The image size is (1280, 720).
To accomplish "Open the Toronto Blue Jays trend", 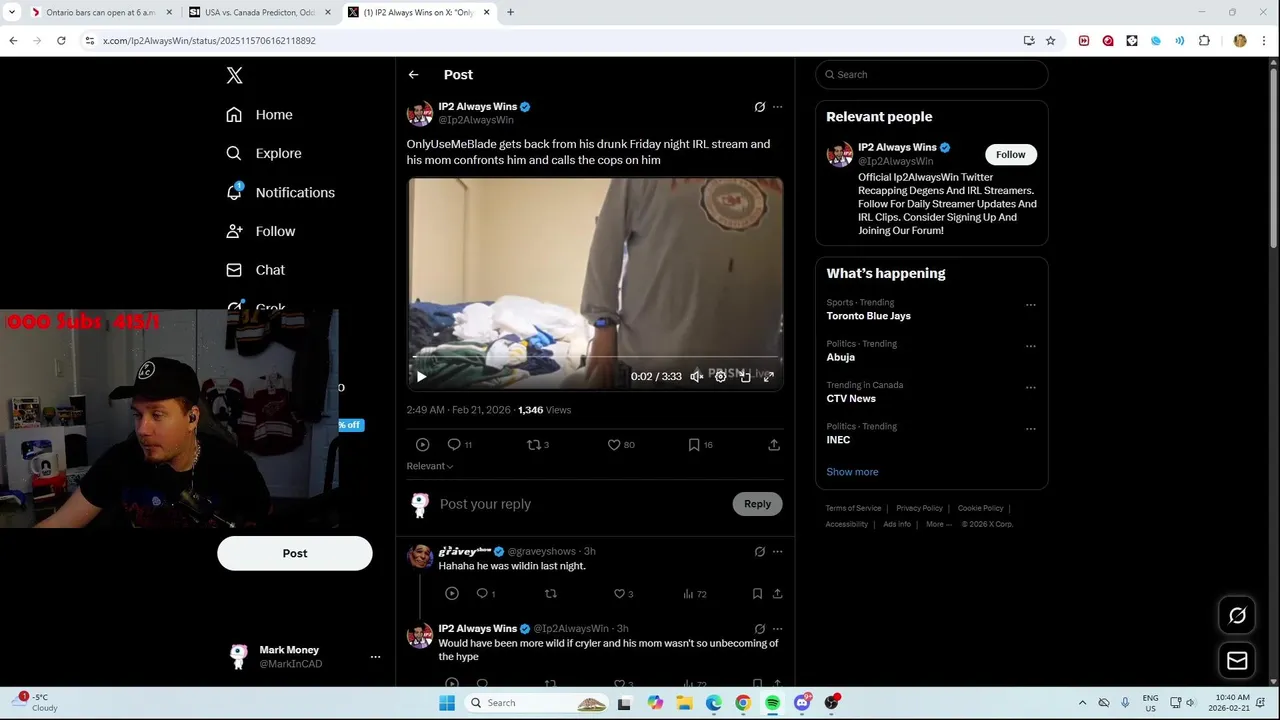I will [868, 316].
